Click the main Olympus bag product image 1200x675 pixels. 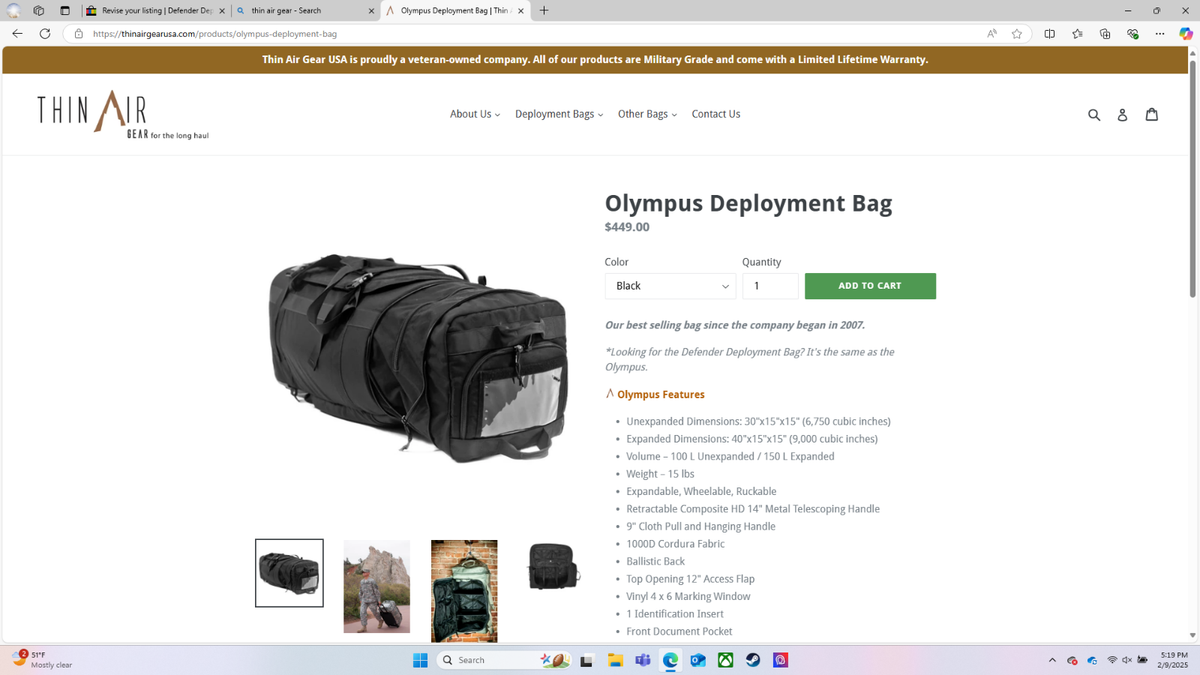coord(419,359)
